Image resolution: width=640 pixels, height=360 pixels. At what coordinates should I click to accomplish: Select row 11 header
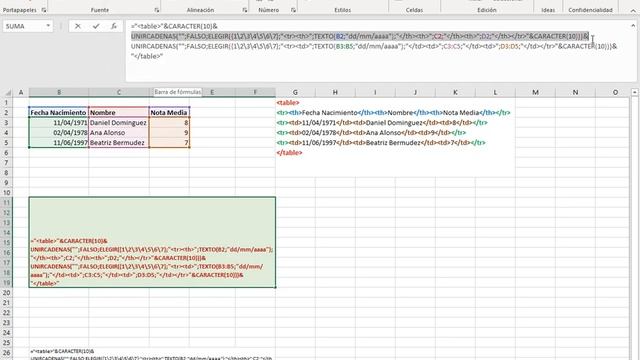tap(7, 203)
